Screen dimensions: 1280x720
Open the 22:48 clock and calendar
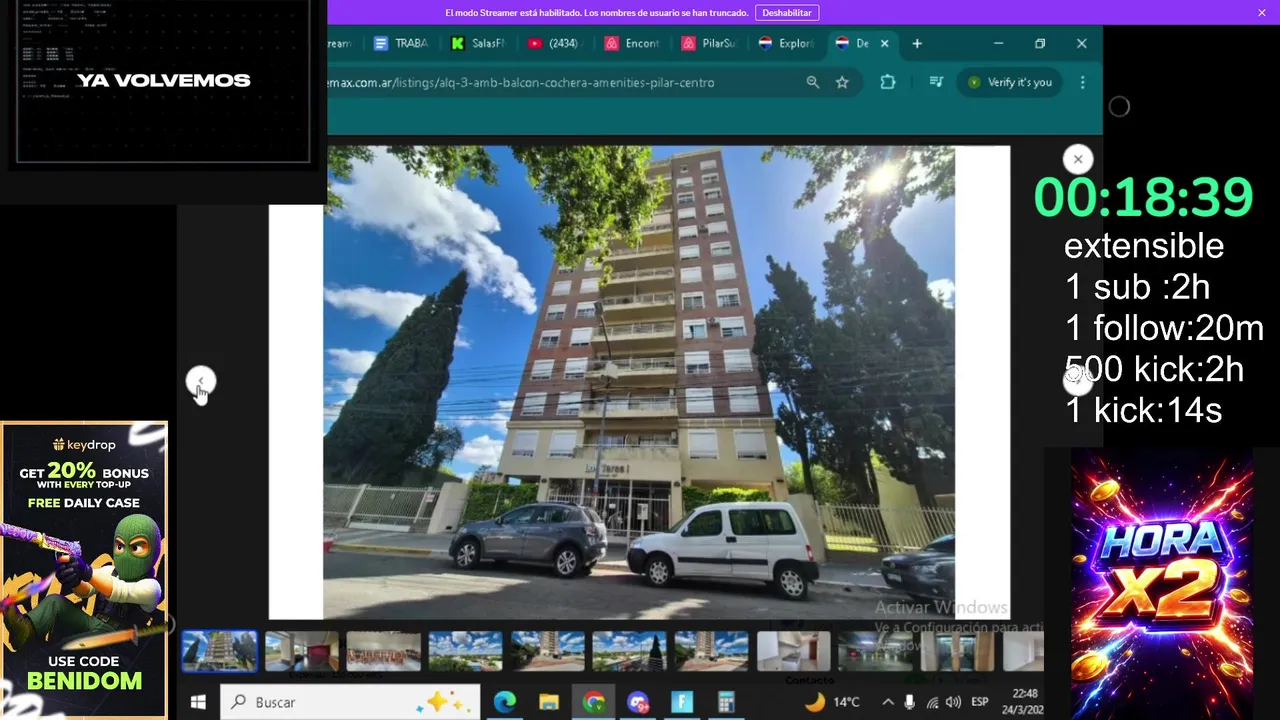pos(1024,702)
